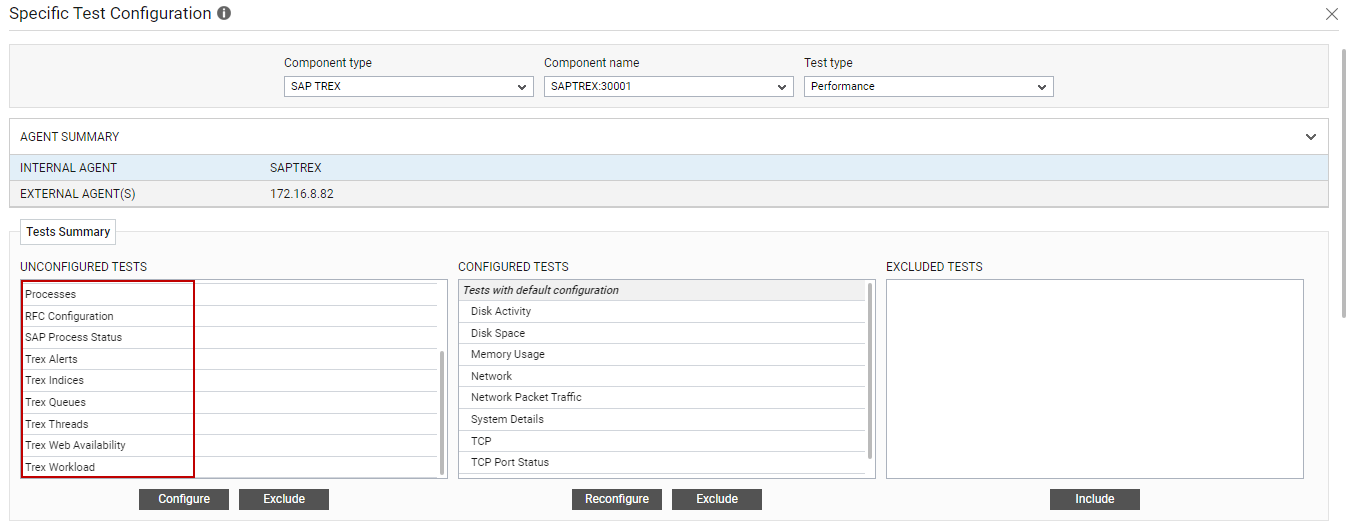The image size is (1346, 524).
Task: Click the unconfigured tests list scrollbar
Action: click(x=442, y=413)
